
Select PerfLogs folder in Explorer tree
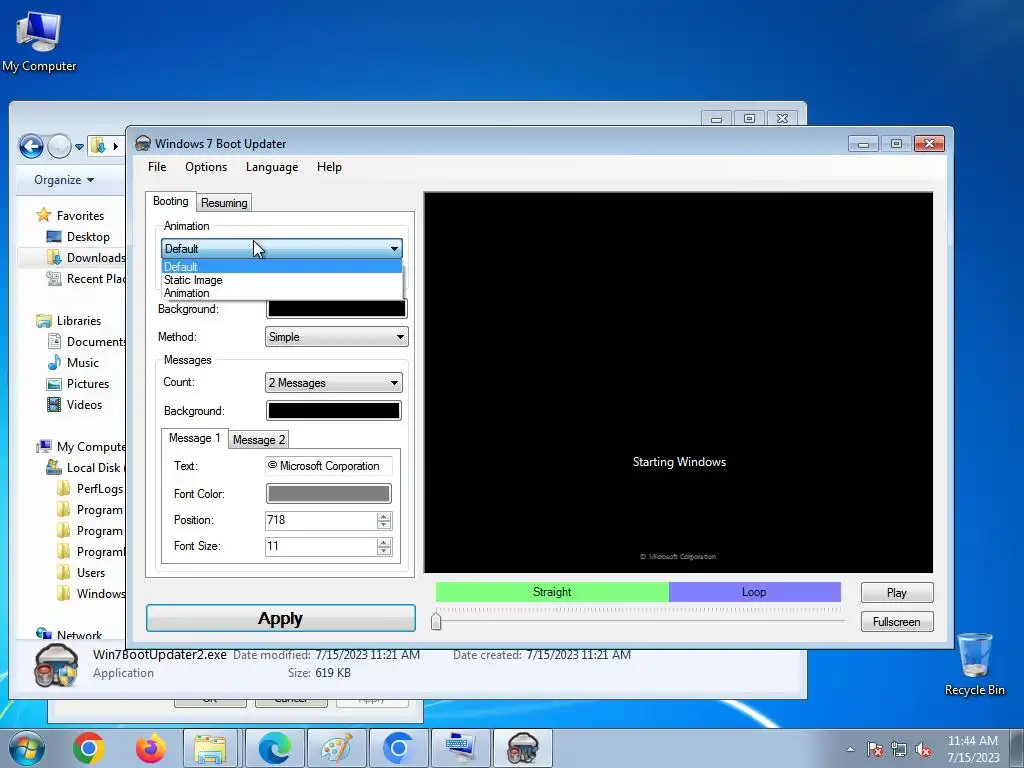90,489
